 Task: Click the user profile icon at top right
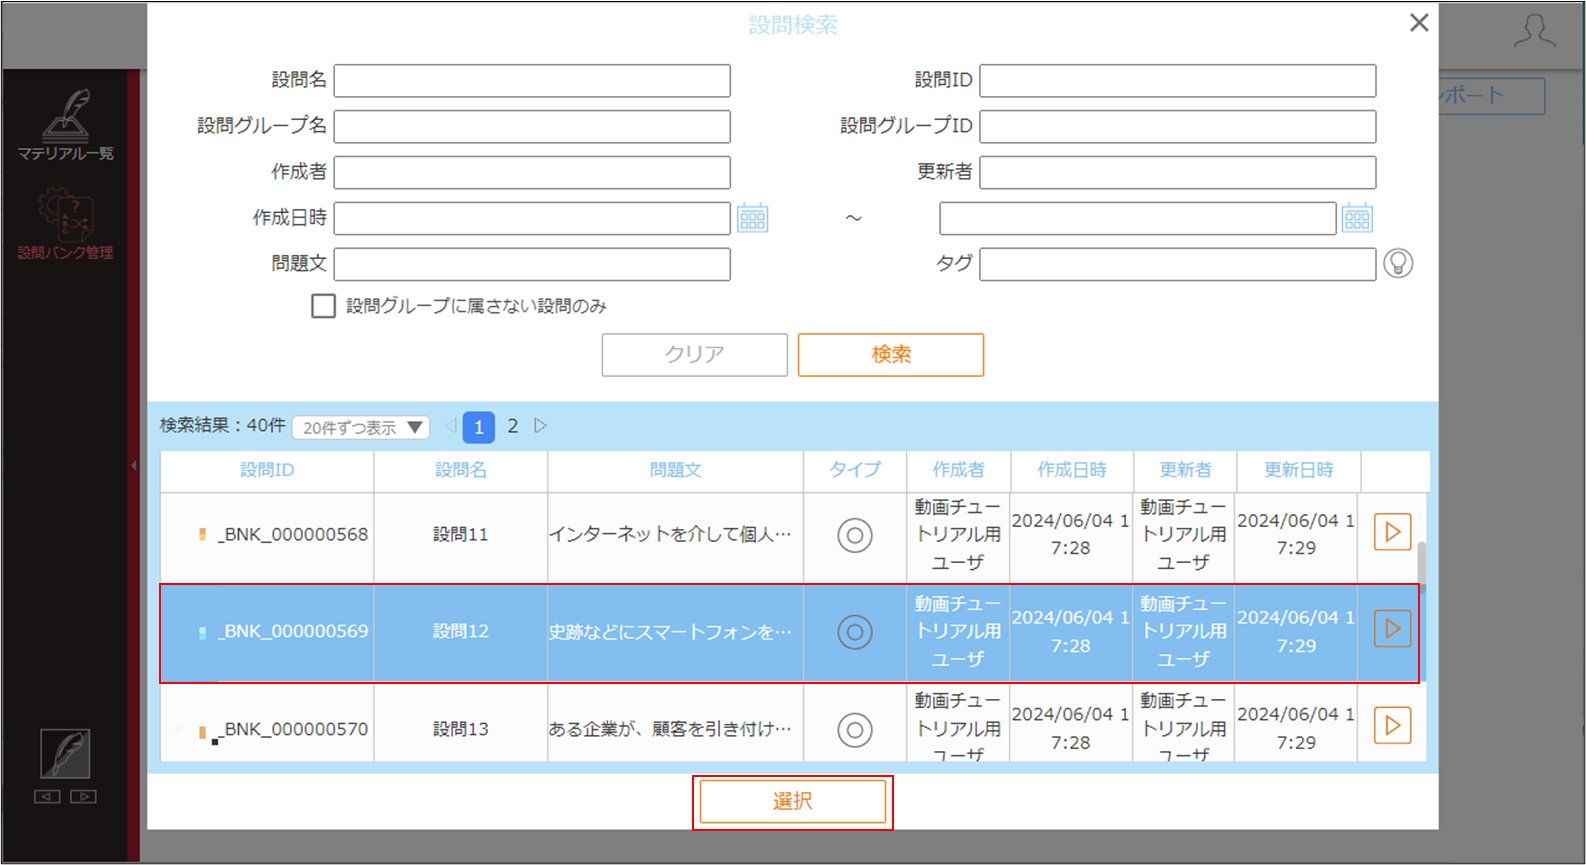(1534, 31)
